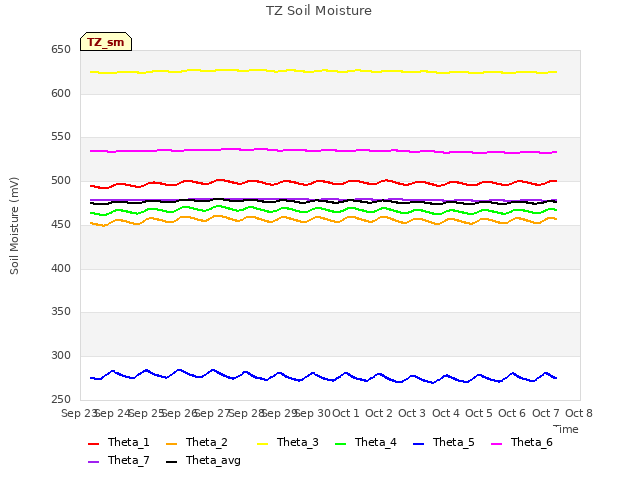This screenshot has height=480, width=640.
Task: Click the 650 y-axis tick label
Action: click(61, 50)
